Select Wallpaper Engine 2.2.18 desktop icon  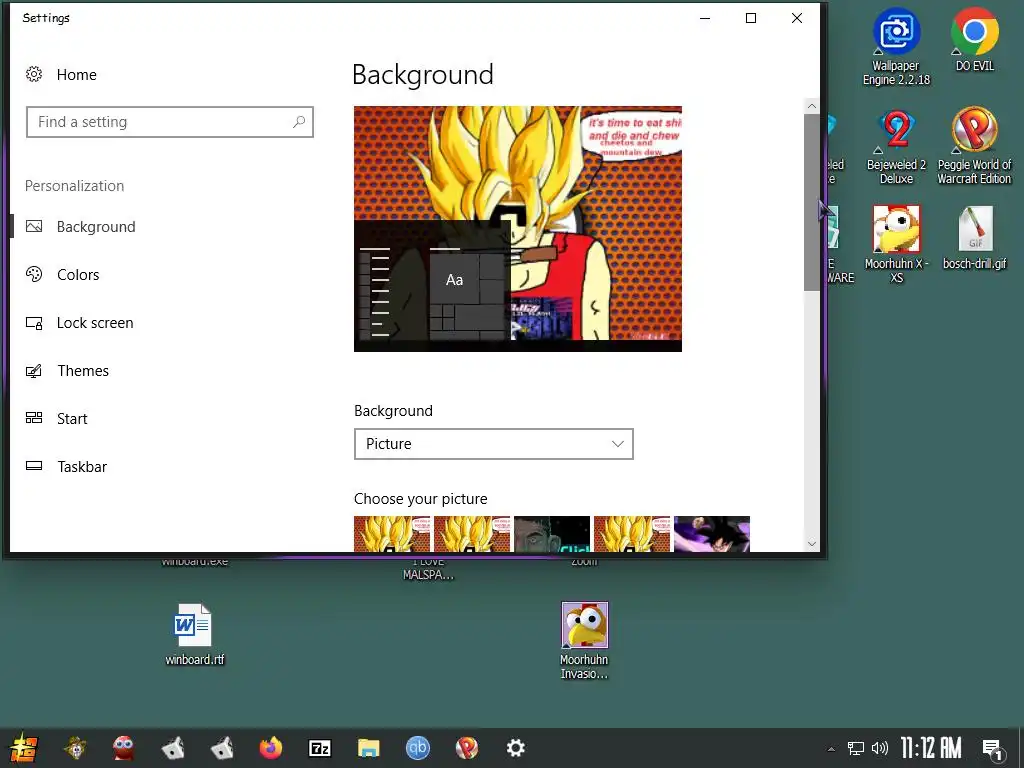896,46
